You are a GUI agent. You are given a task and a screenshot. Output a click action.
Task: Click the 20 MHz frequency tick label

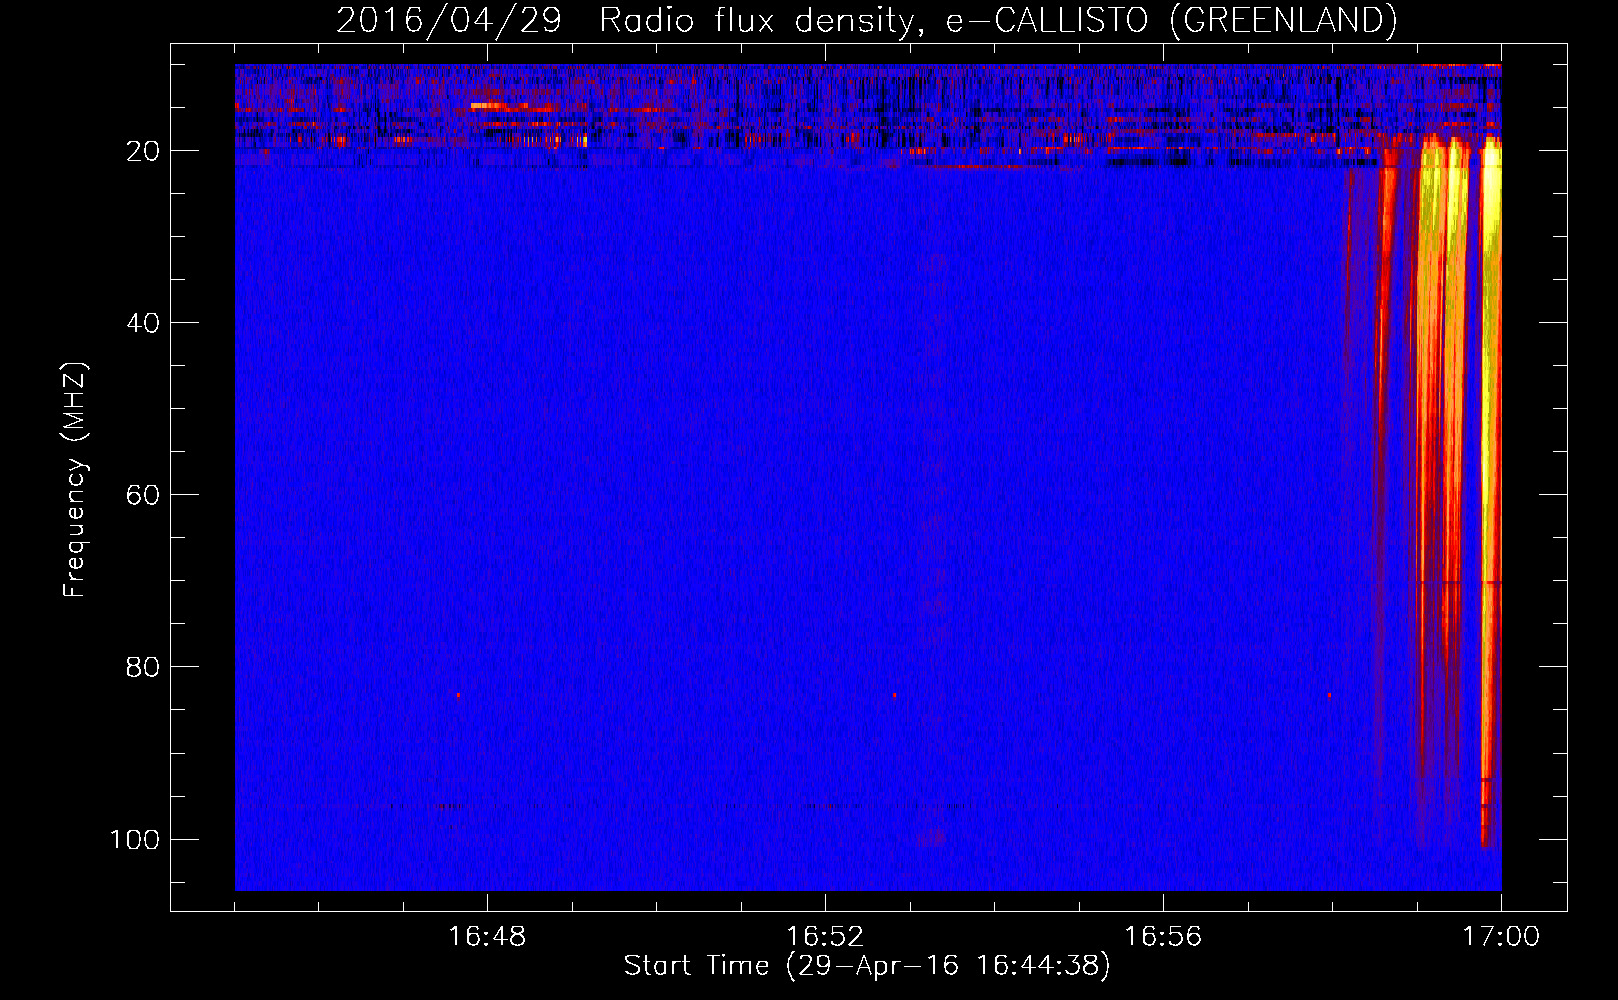pos(143,151)
